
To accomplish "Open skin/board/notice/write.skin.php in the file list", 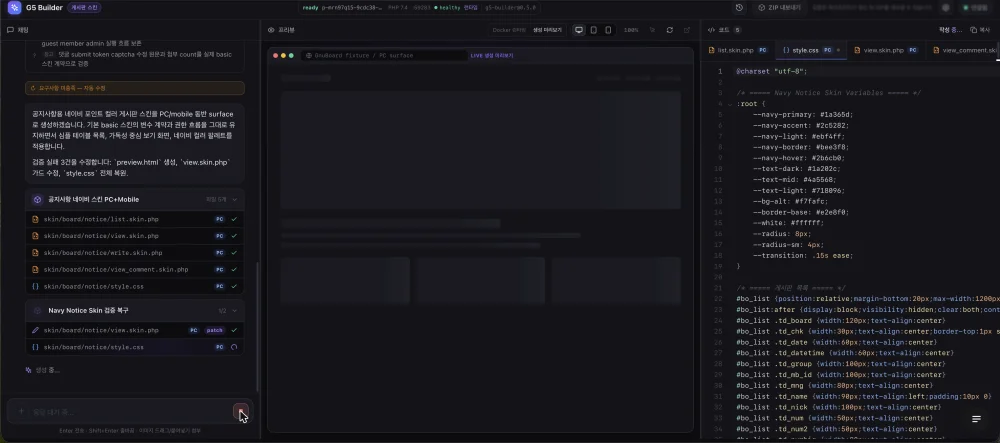I will pos(135,252).
